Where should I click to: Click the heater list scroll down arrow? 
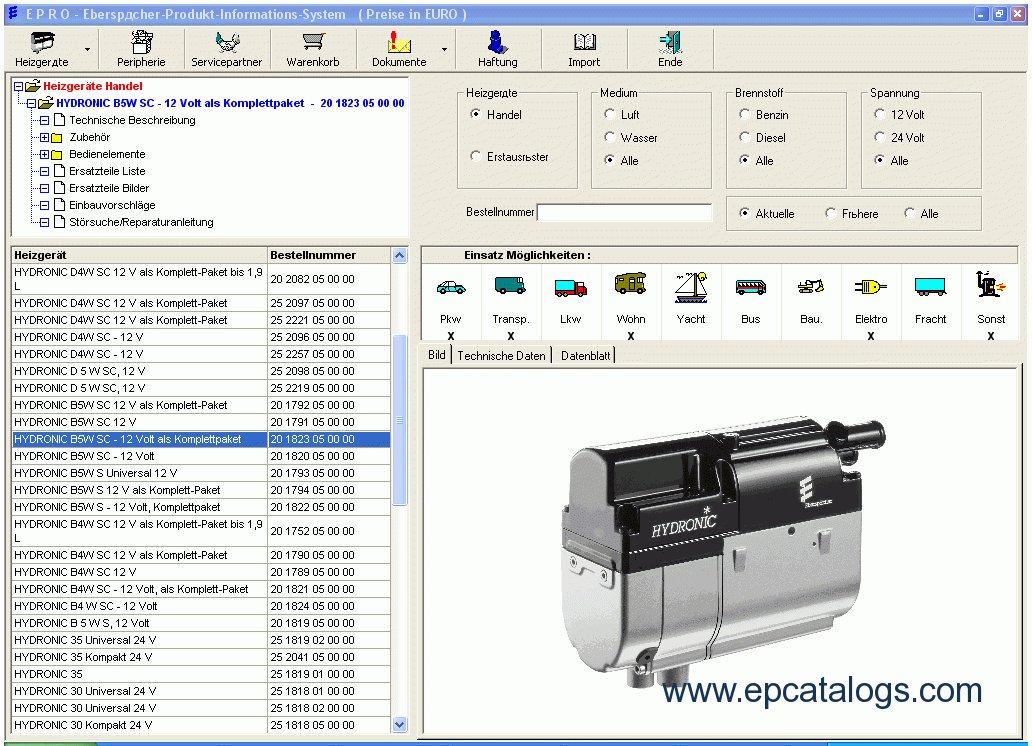pyautogui.click(x=400, y=724)
